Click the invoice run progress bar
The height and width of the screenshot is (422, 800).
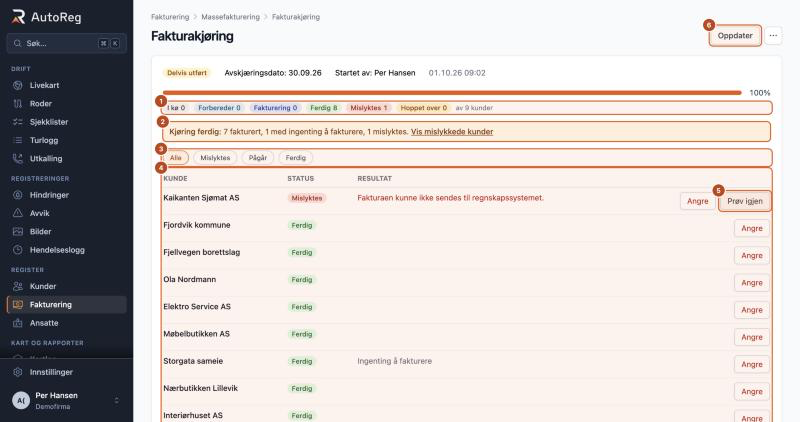pos(452,93)
